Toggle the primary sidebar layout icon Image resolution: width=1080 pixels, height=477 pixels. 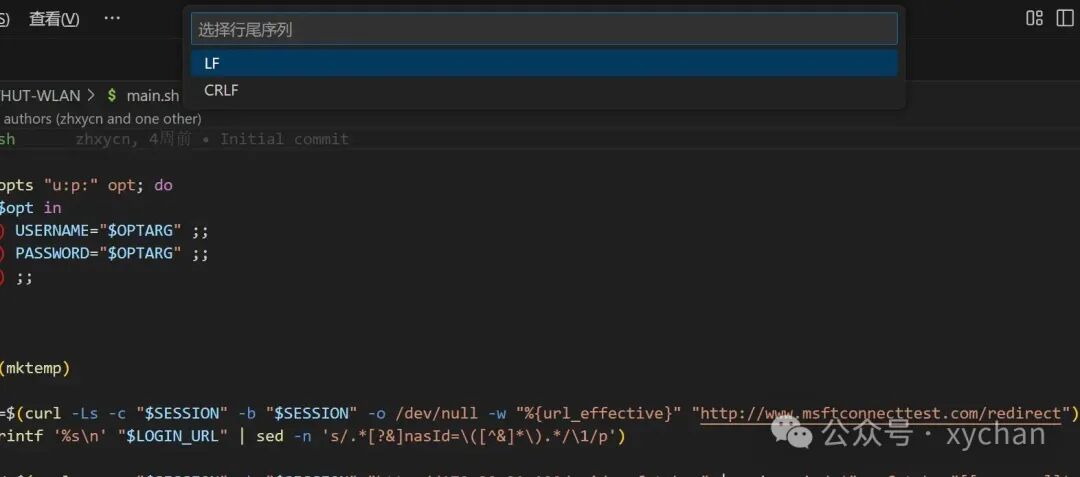click(x=1067, y=19)
